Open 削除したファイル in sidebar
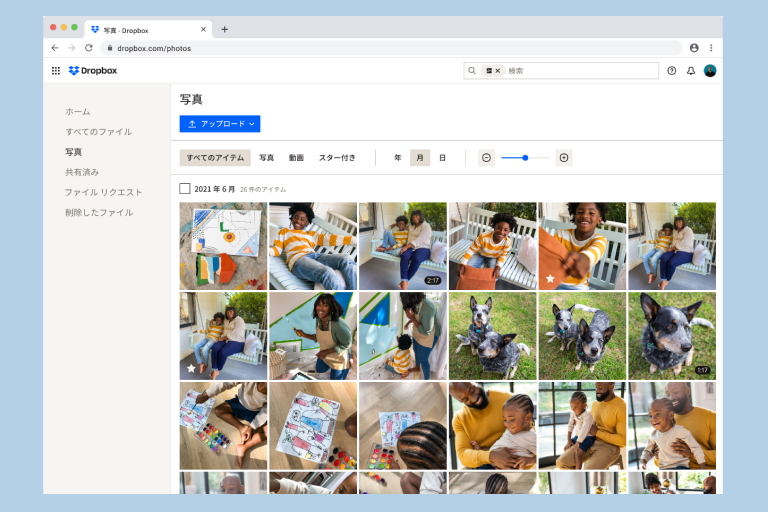Viewport: 768px width, 512px height. [x=99, y=212]
